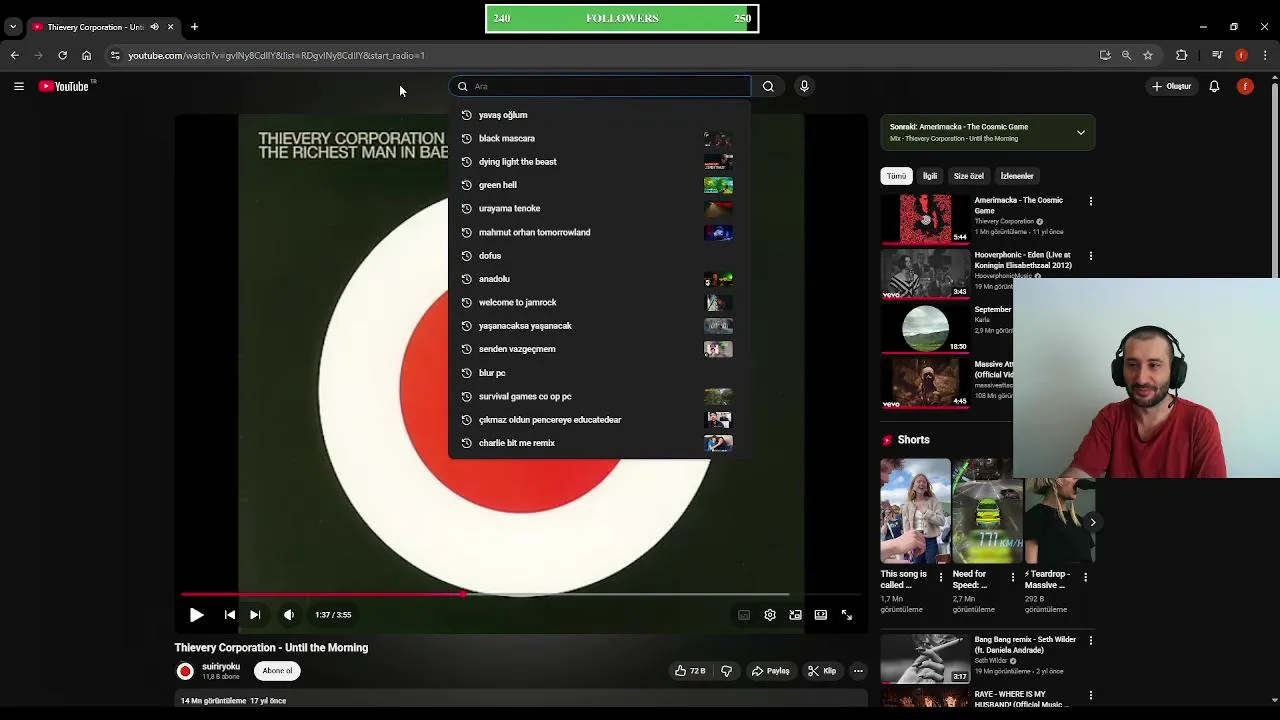The image size is (1280, 720).
Task: Select 'mahmut orhan tomorrowland' suggestion
Action: click(599, 232)
